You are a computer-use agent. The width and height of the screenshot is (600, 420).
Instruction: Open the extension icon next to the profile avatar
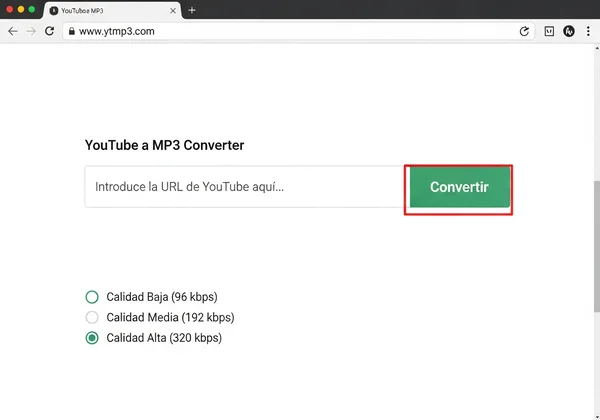tap(549, 31)
